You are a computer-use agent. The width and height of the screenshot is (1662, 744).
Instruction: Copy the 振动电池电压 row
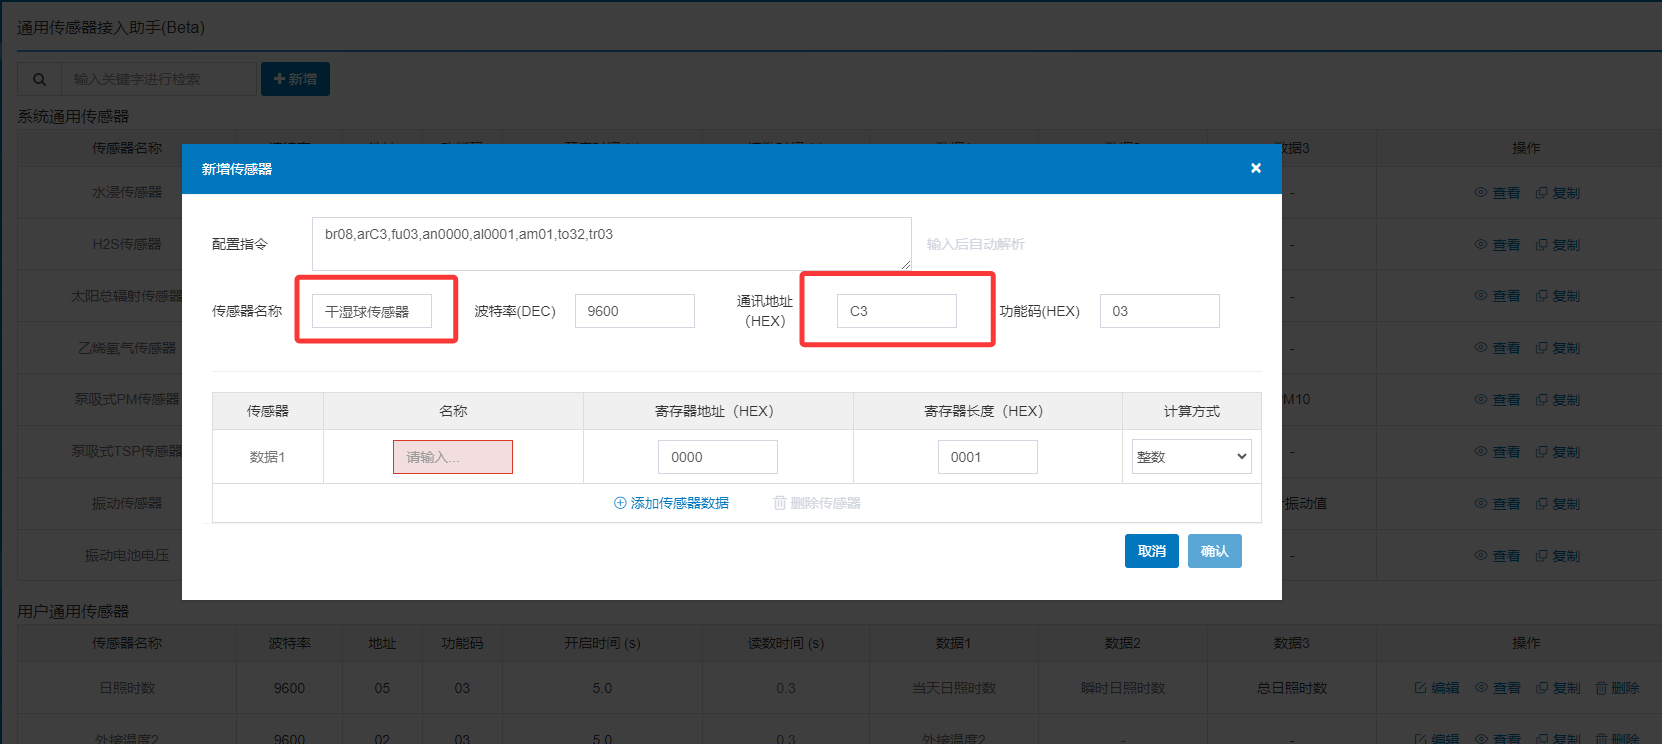[x=1558, y=556]
